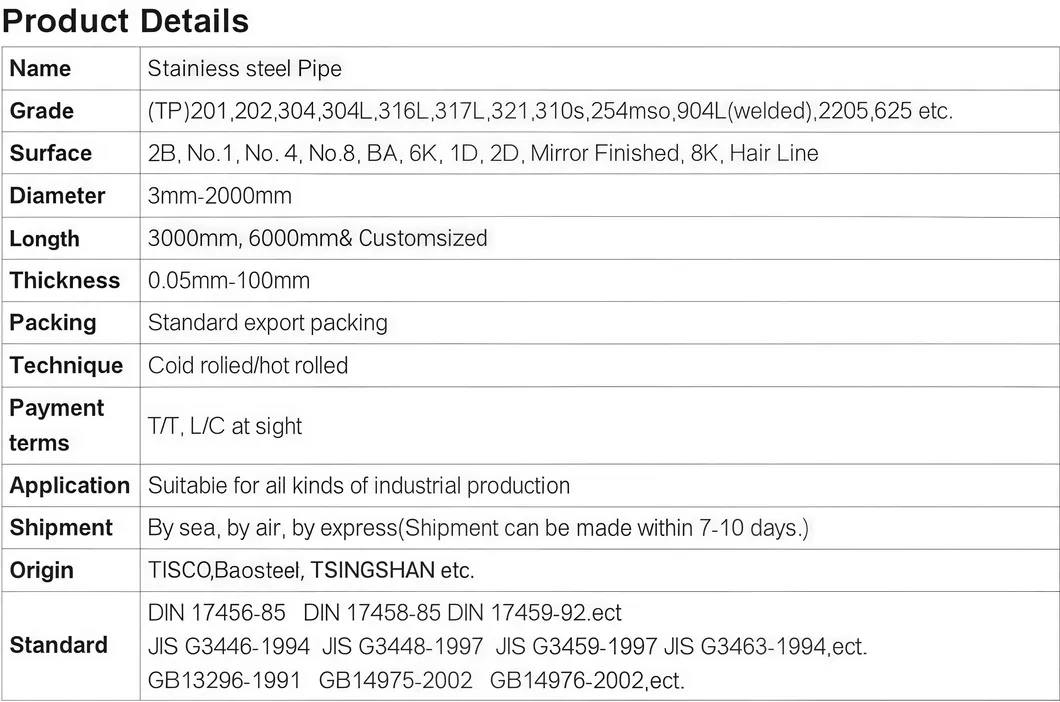
Task: Click the 3mm-2000mm diameter value
Action: tap(220, 196)
